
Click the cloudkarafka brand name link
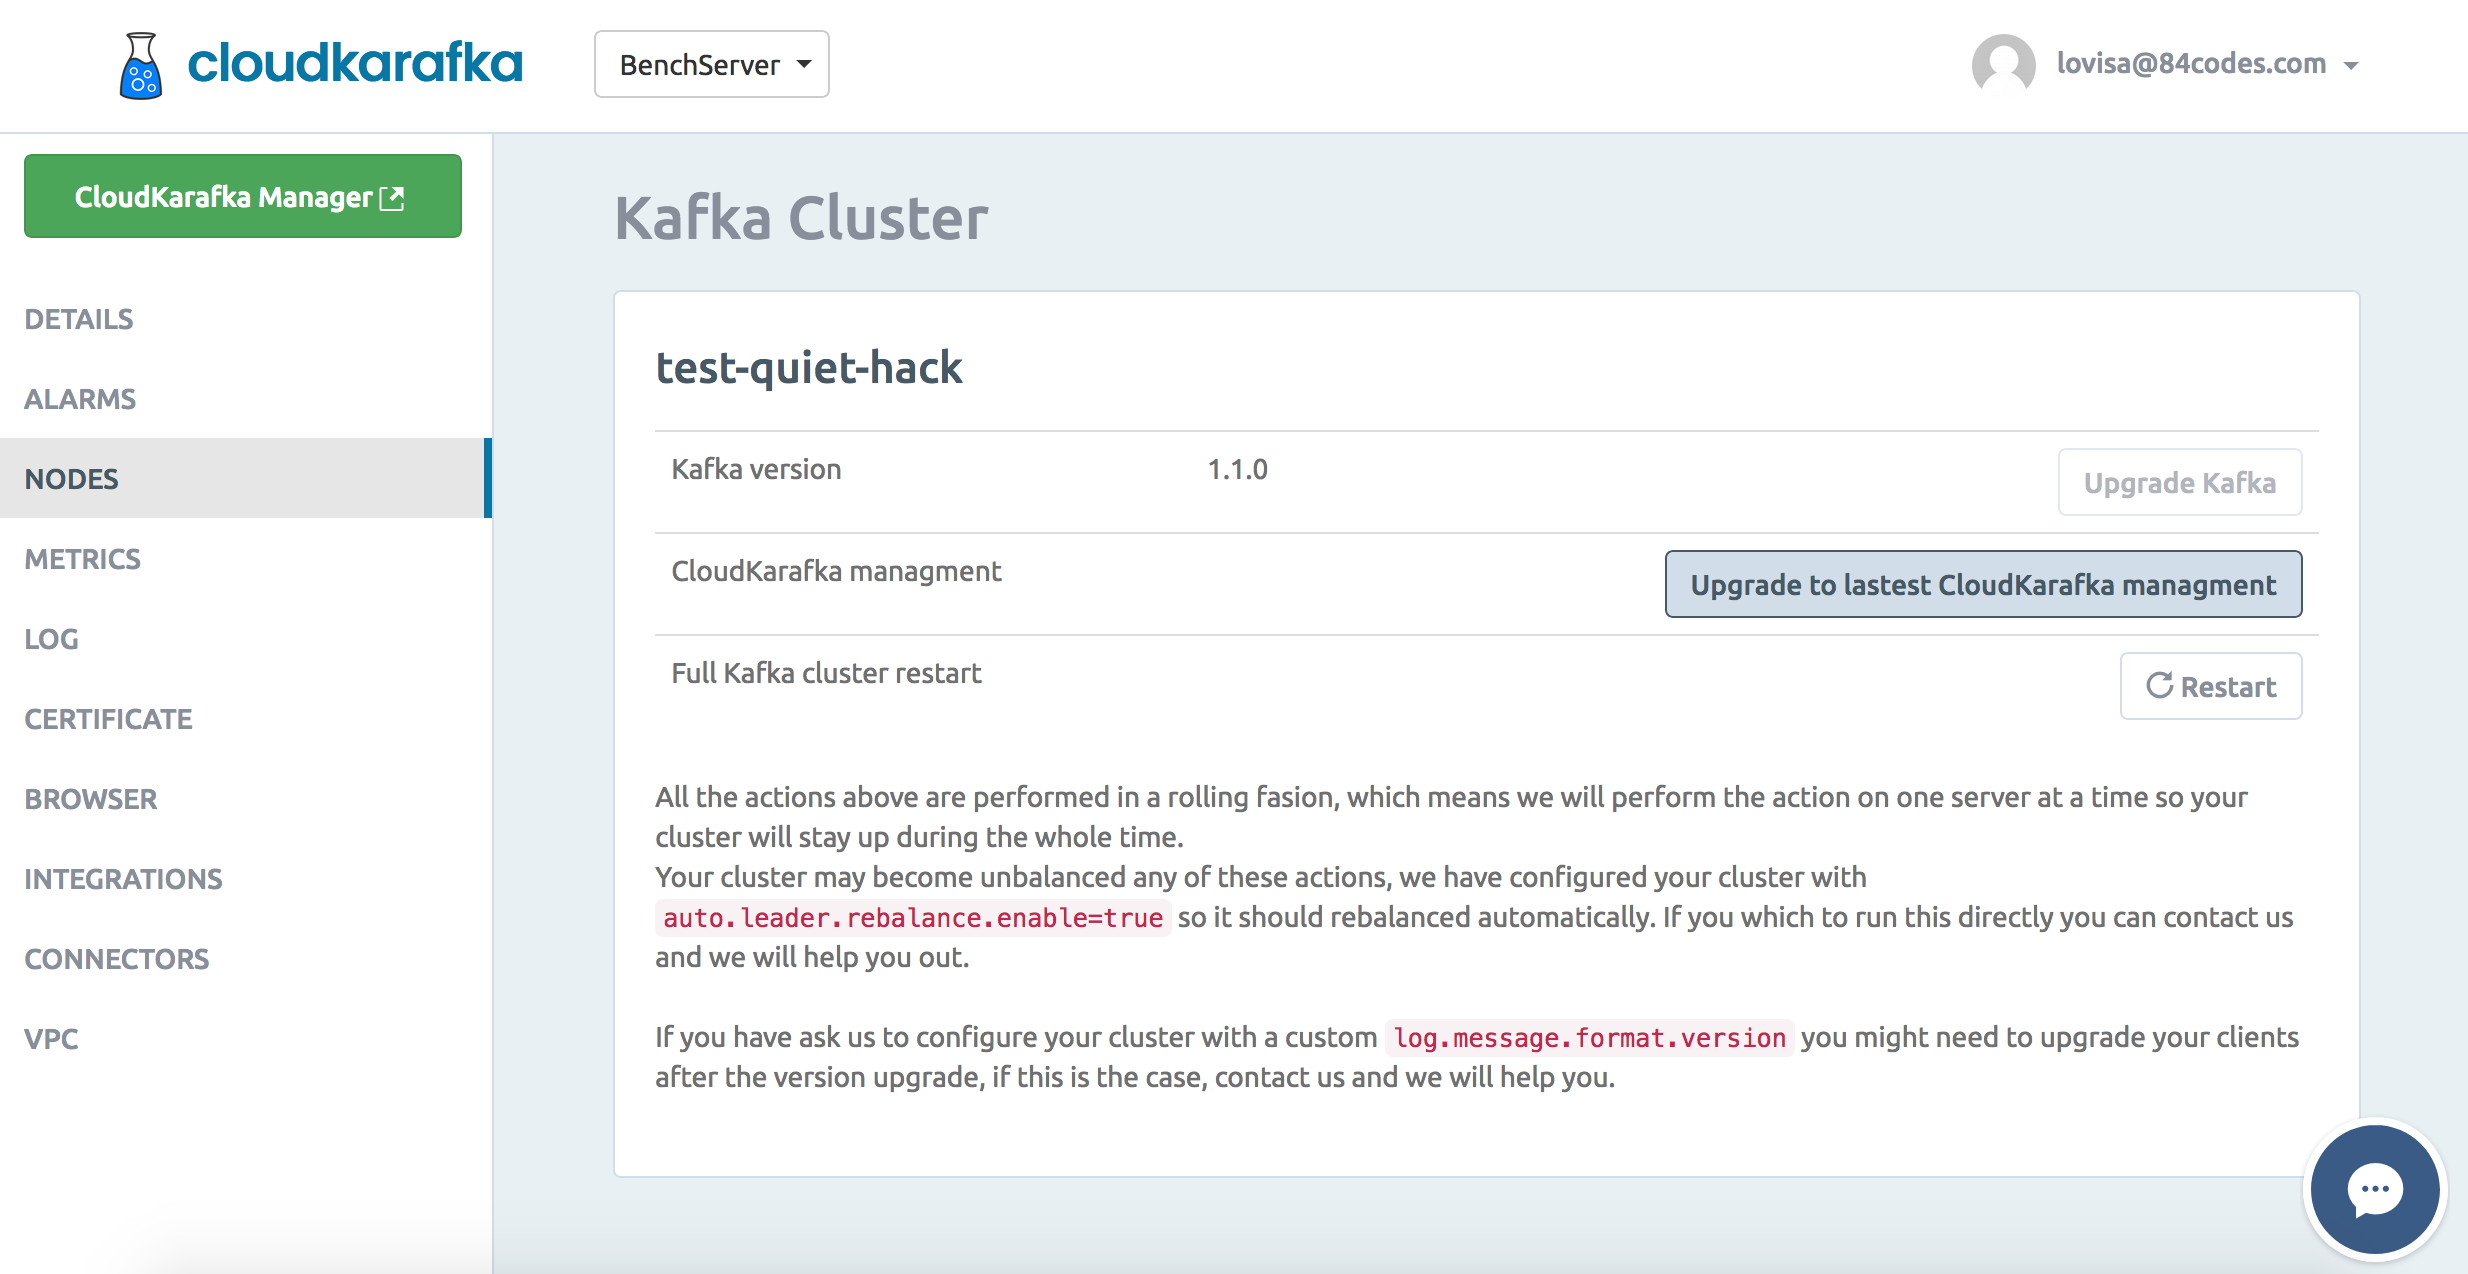[355, 63]
